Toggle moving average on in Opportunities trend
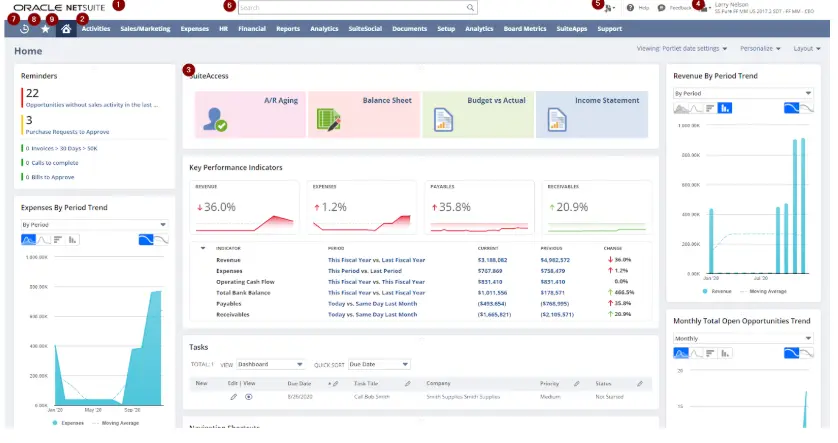This screenshot has height=443, width=838. pyautogui.click(x=792, y=353)
